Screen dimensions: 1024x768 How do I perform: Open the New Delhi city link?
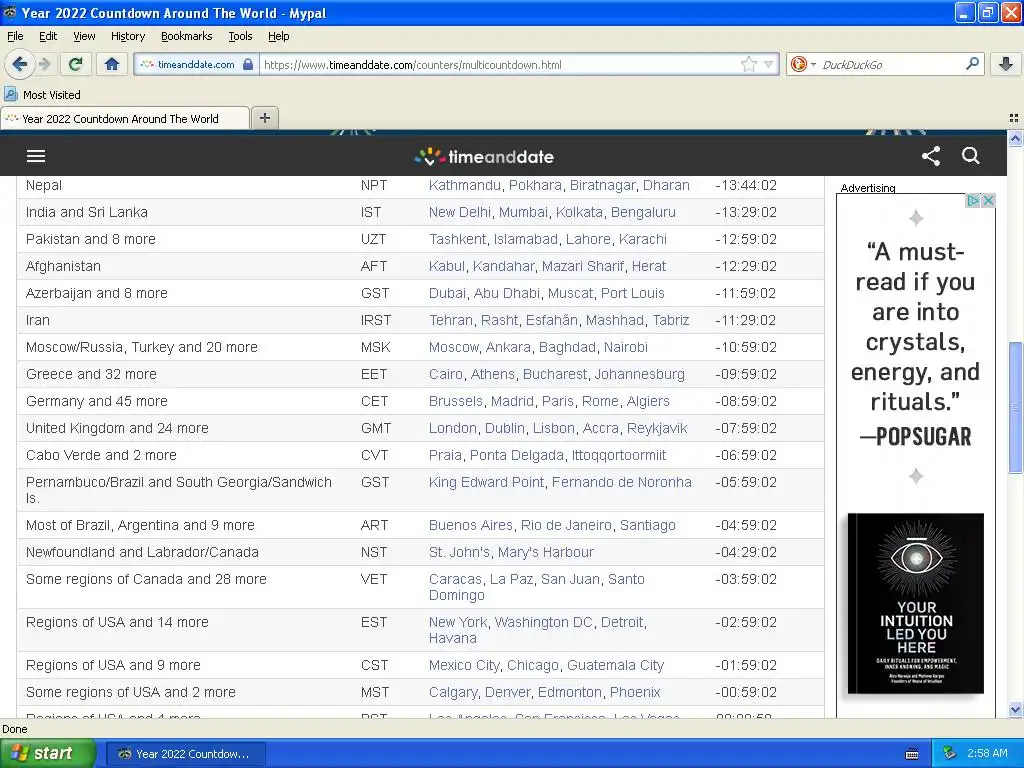coord(460,212)
